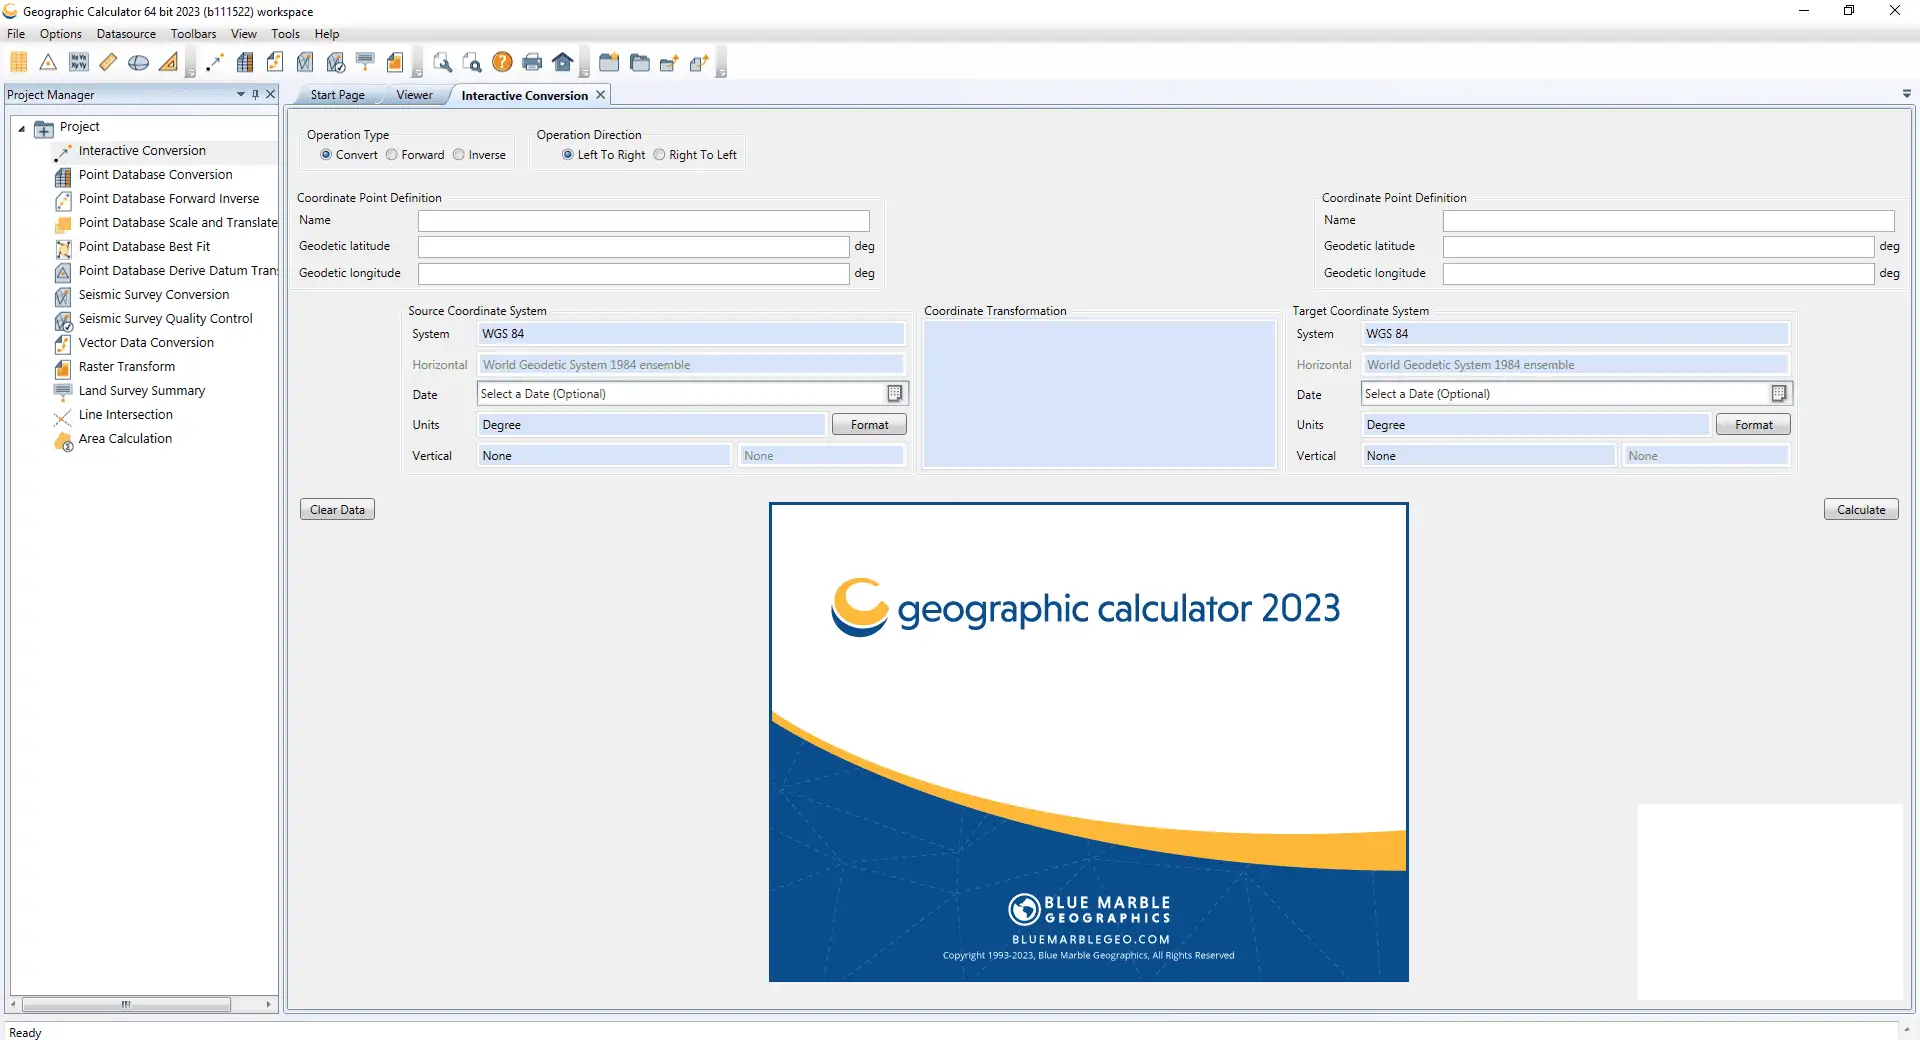Click the Clear Data button

[x=336, y=509]
